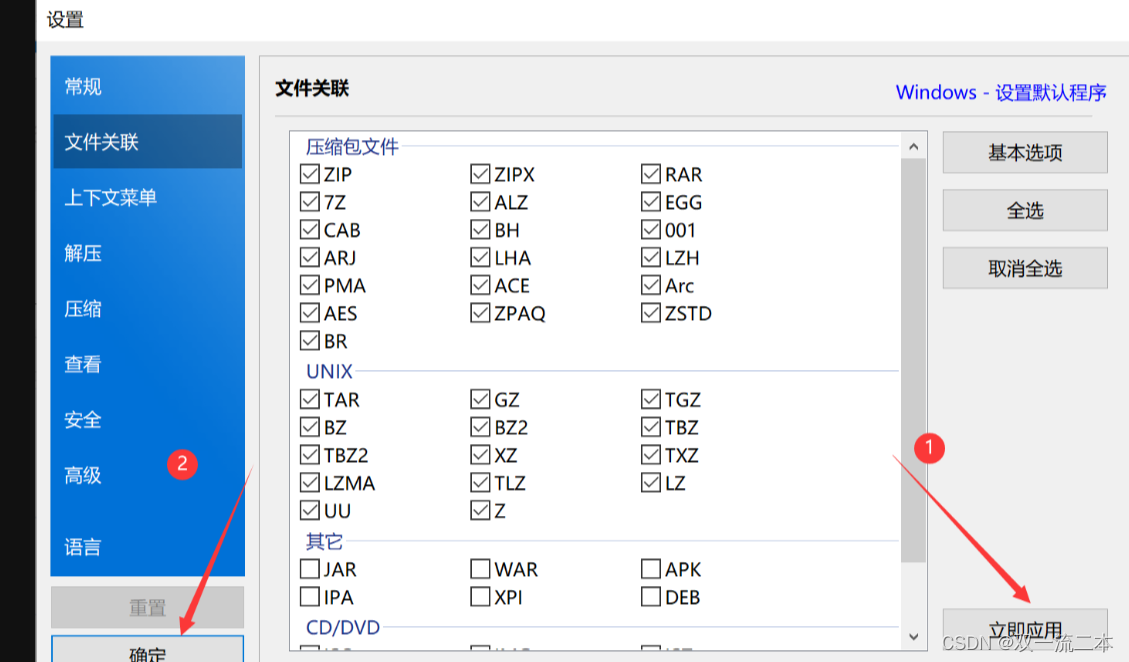Toggle the AES checkbox
The height and width of the screenshot is (662, 1129).
310,313
